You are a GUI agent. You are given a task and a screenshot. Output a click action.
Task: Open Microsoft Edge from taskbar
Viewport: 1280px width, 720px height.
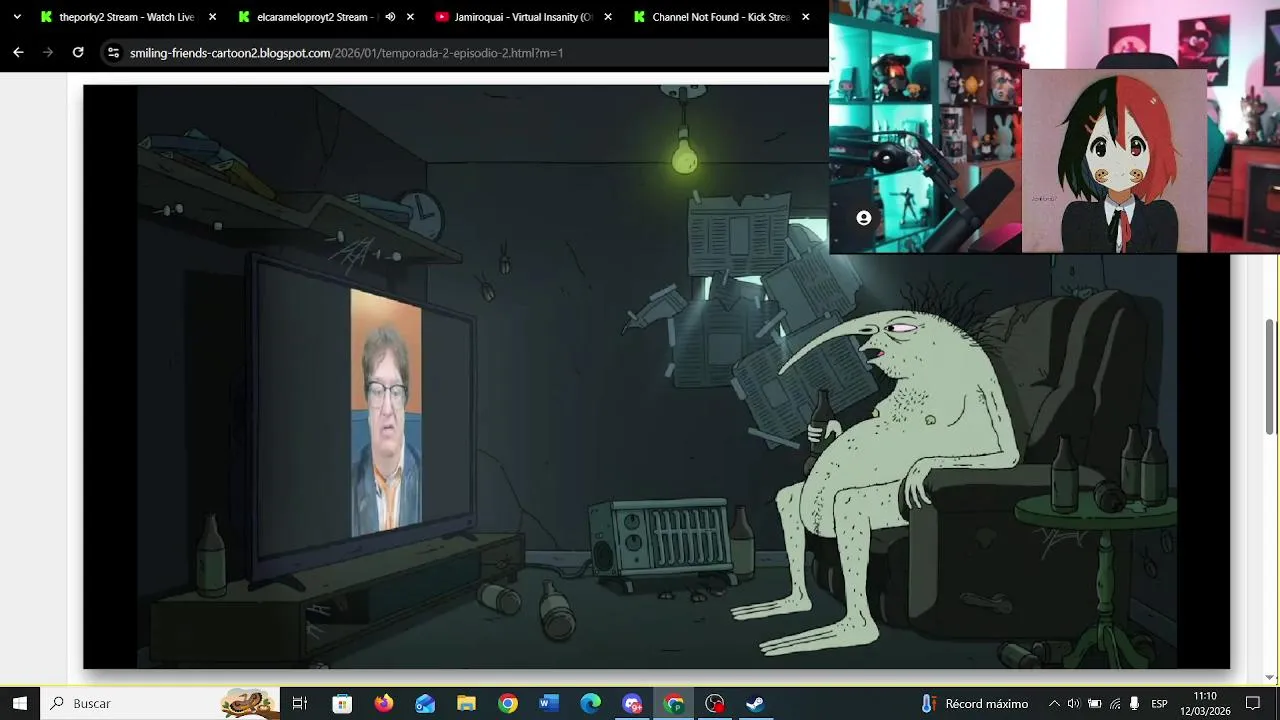tap(590, 703)
